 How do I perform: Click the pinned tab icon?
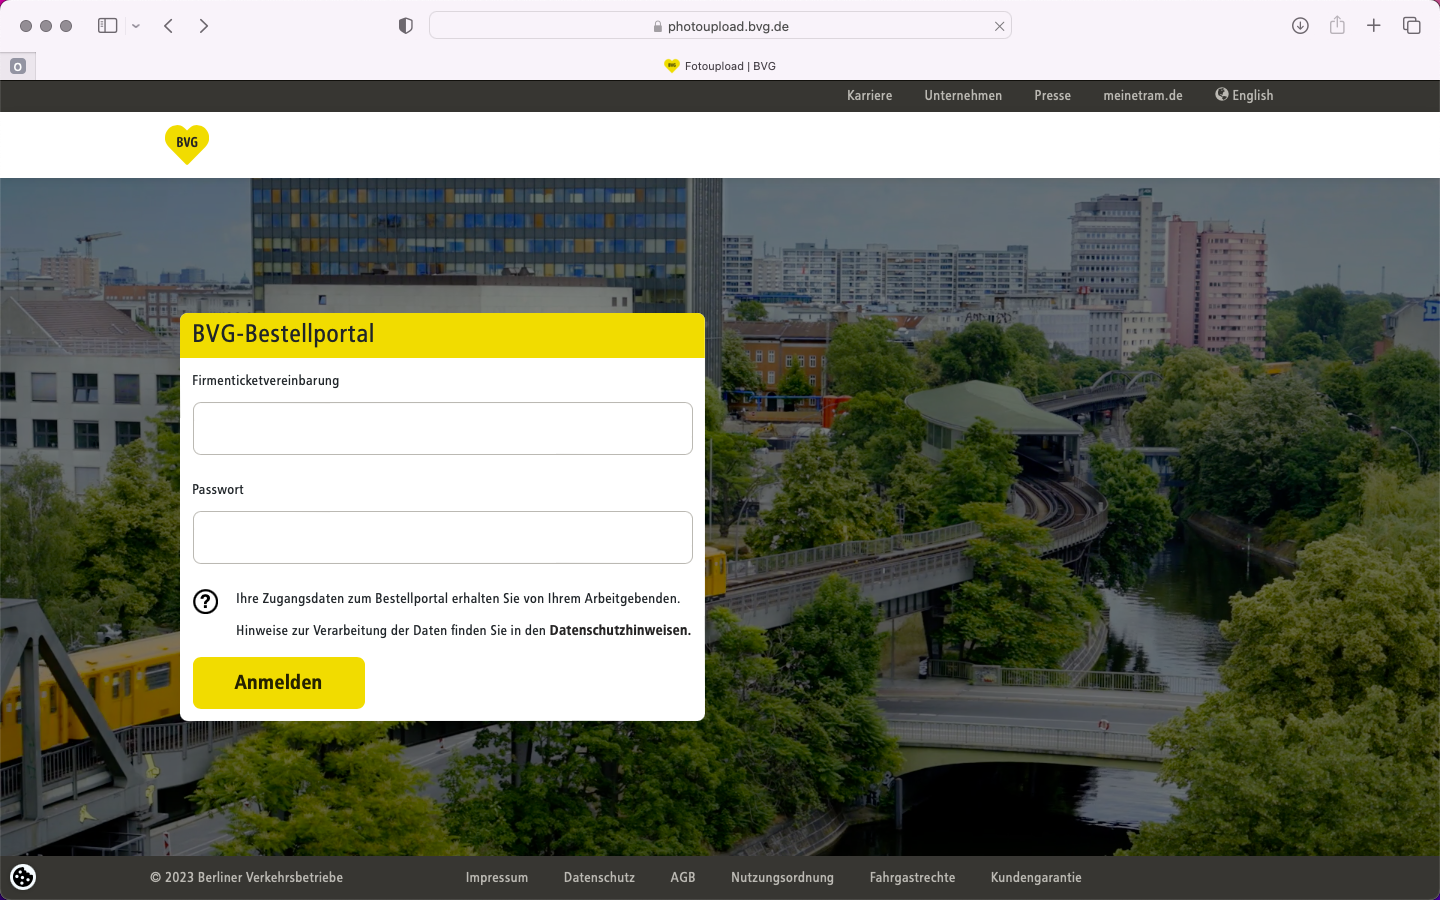[18, 66]
